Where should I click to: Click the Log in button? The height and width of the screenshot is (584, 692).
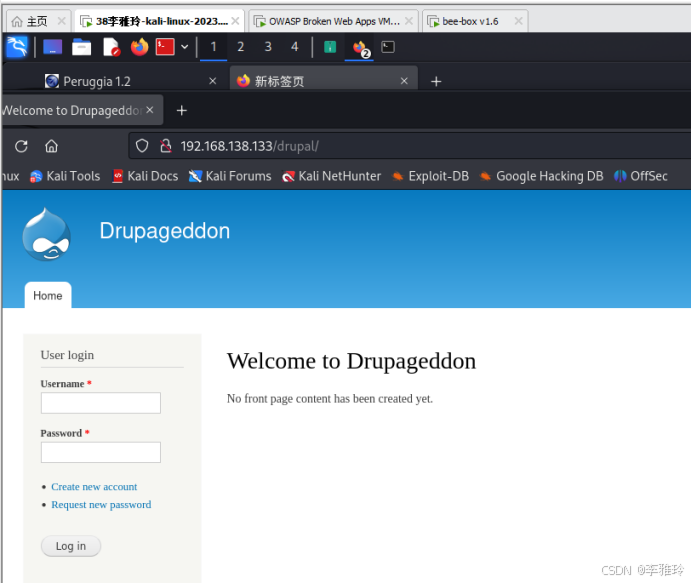(x=71, y=546)
